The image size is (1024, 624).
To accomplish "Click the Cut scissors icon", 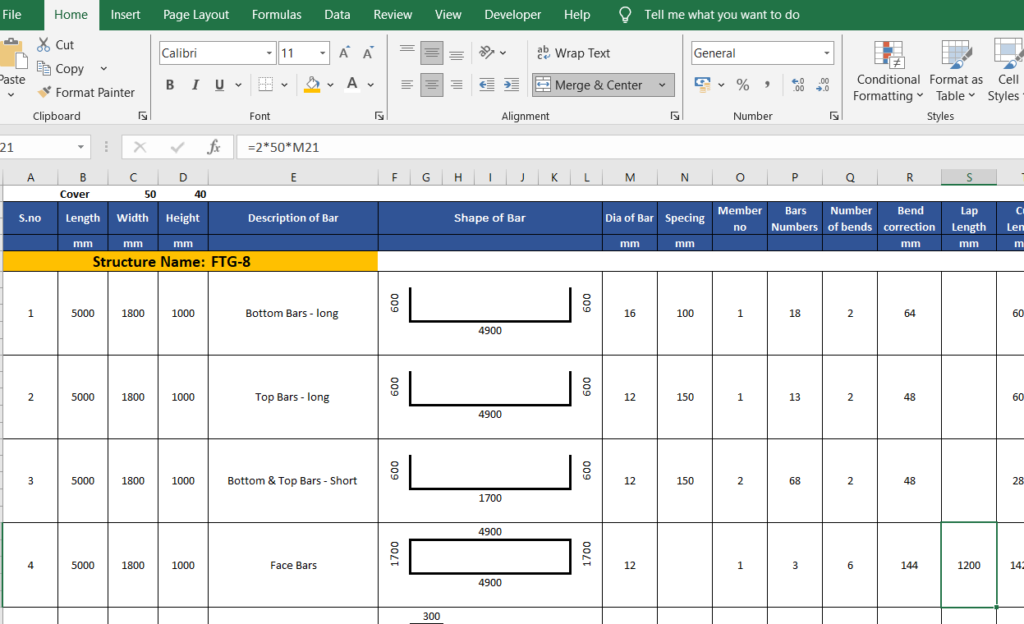I will [43, 44].
